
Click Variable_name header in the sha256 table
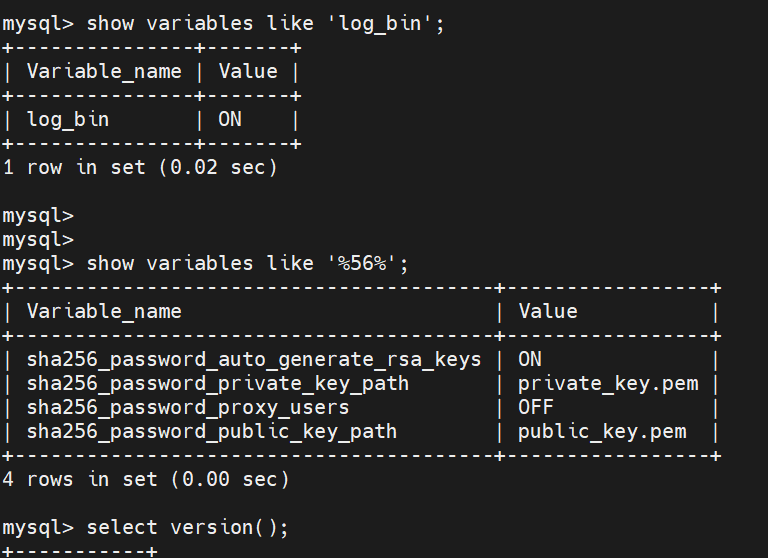[x=104, y=311]
